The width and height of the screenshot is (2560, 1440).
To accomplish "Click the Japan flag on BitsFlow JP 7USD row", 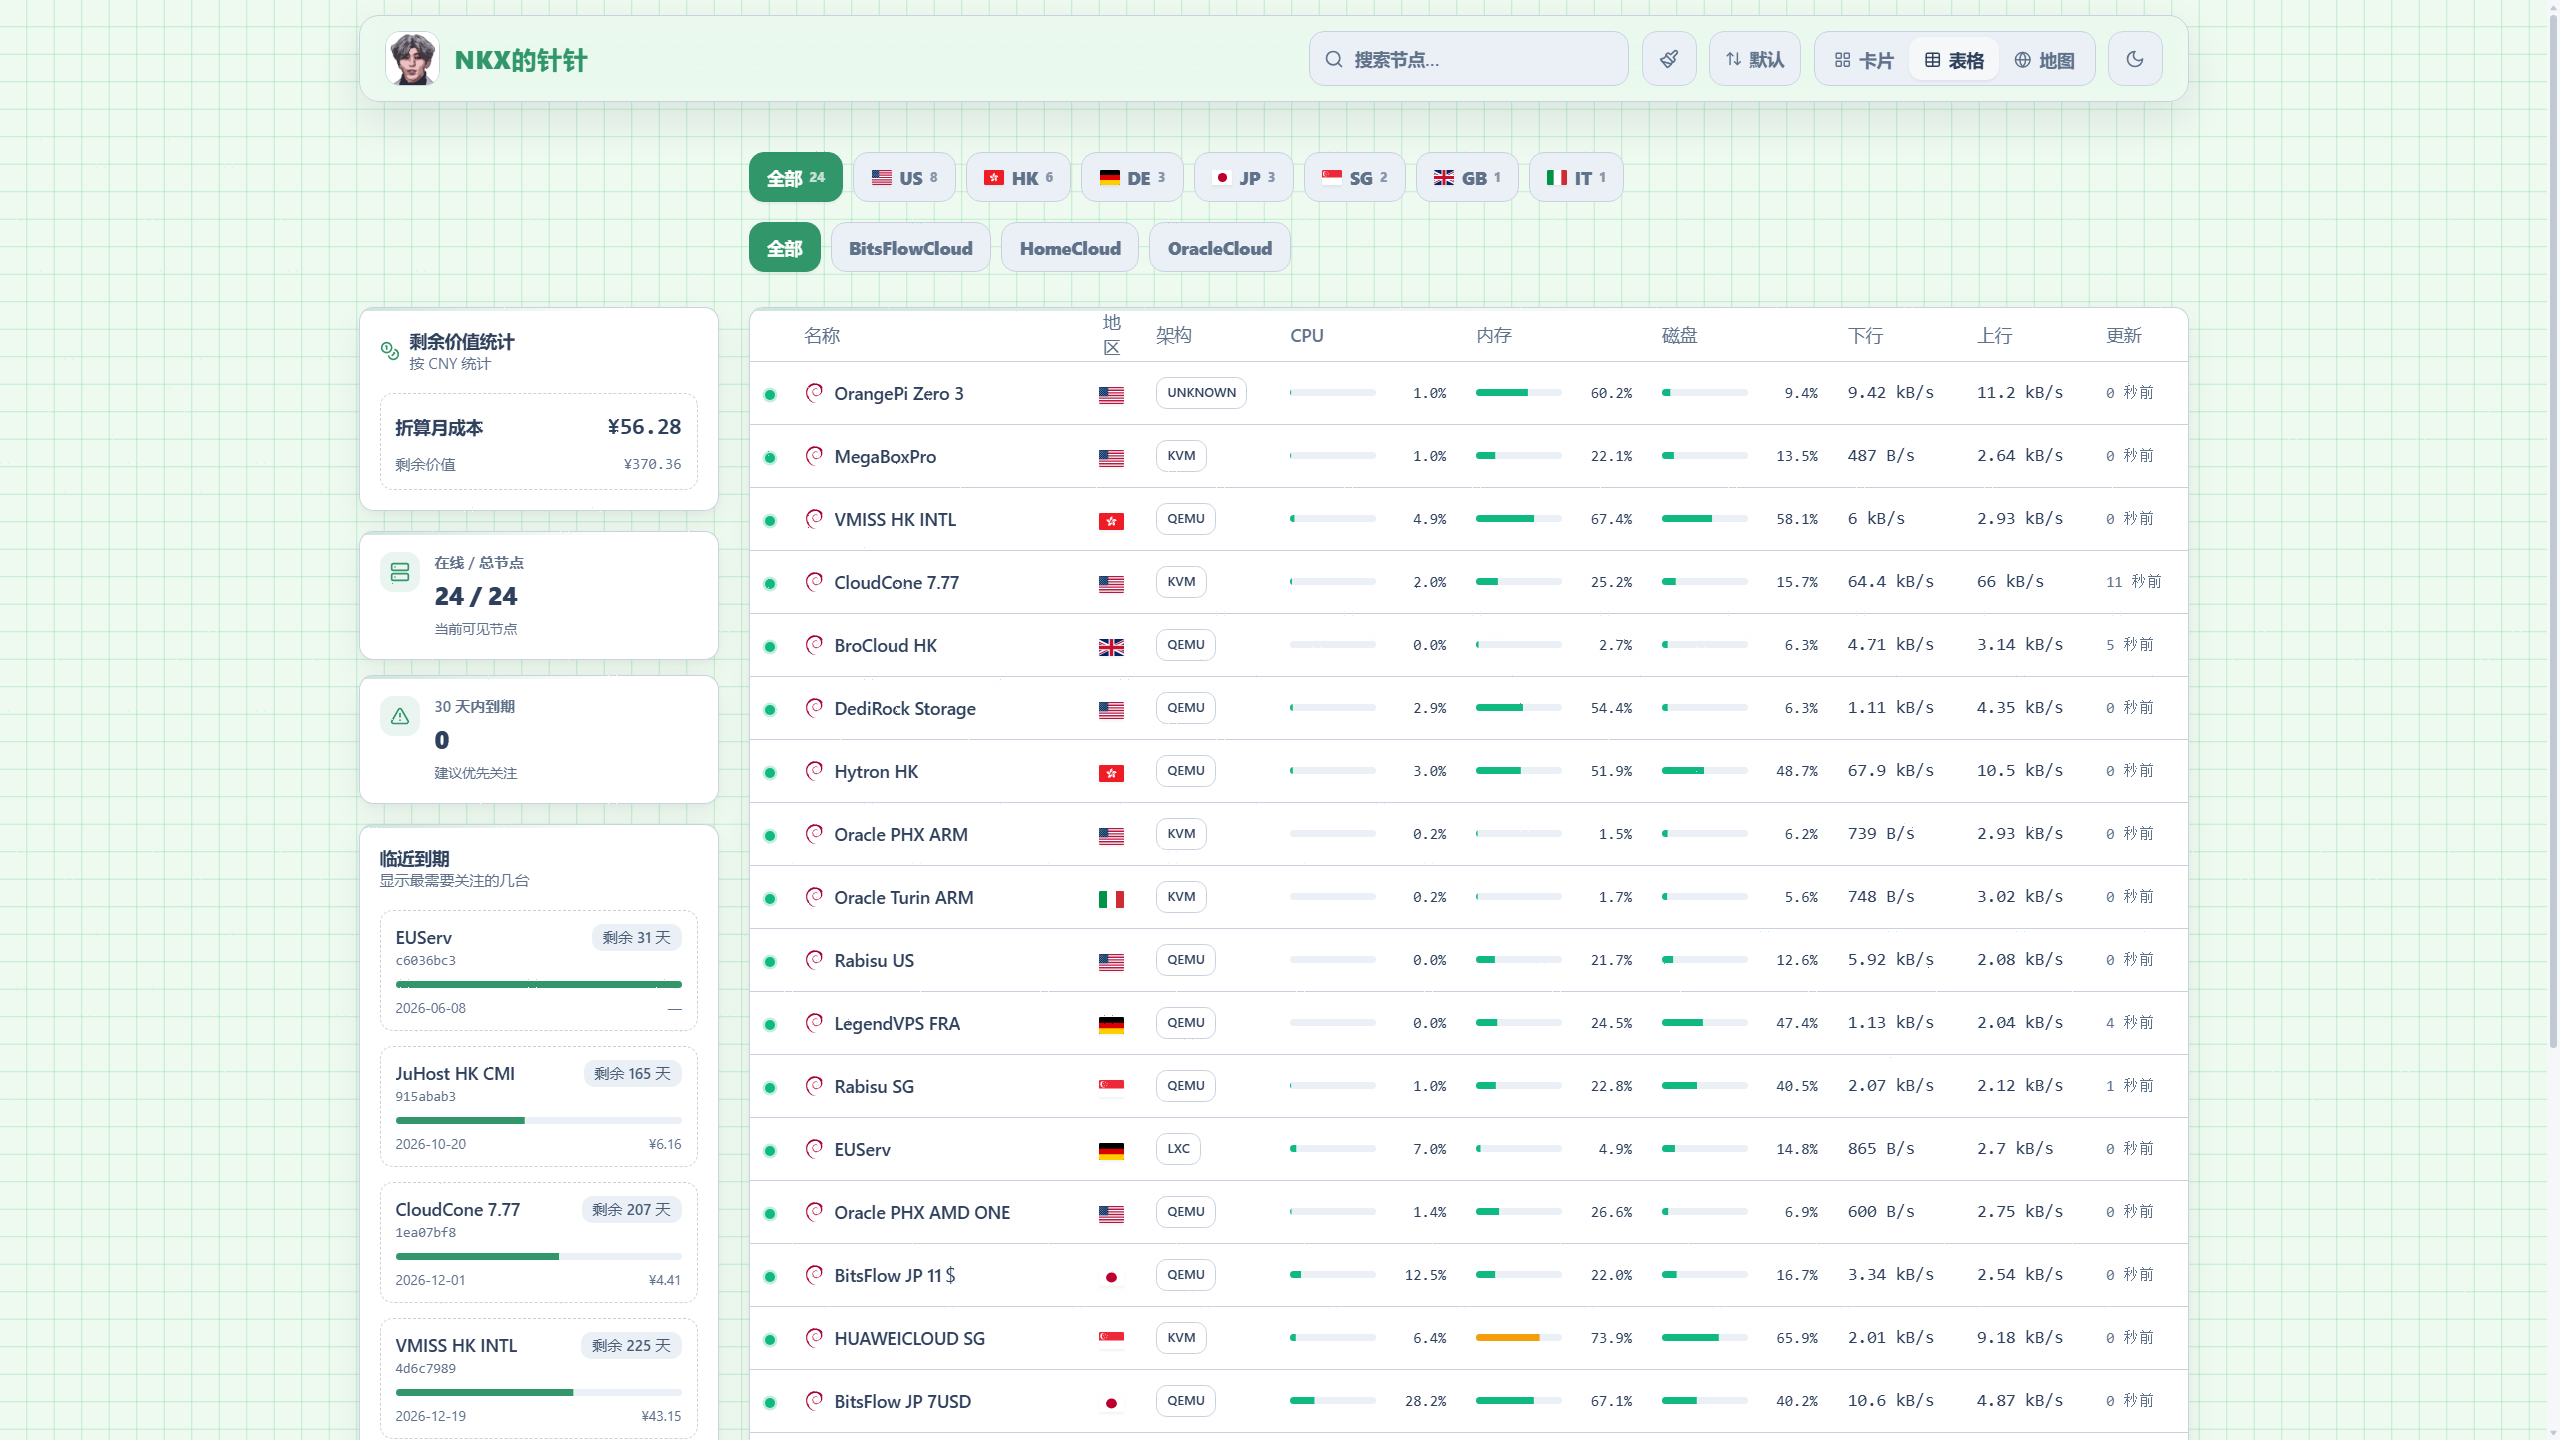I will point(1111,1403).
